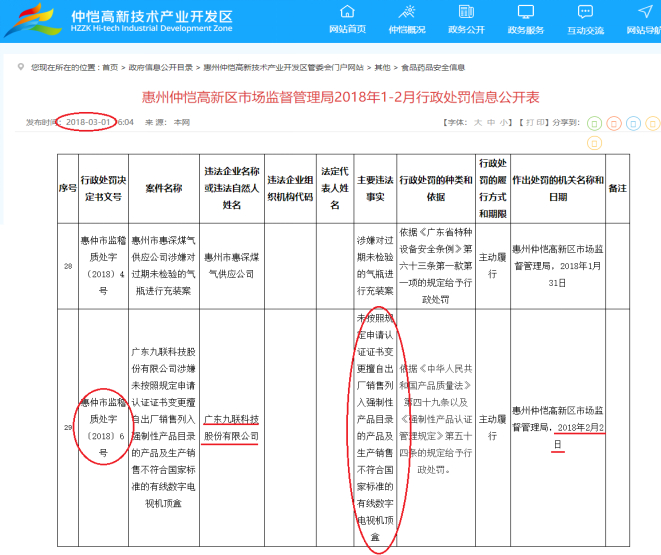Screen dimensions: 661x555
Task: Click the fireworks icon above 仲恺概况
Action: (x=407, y=11)
